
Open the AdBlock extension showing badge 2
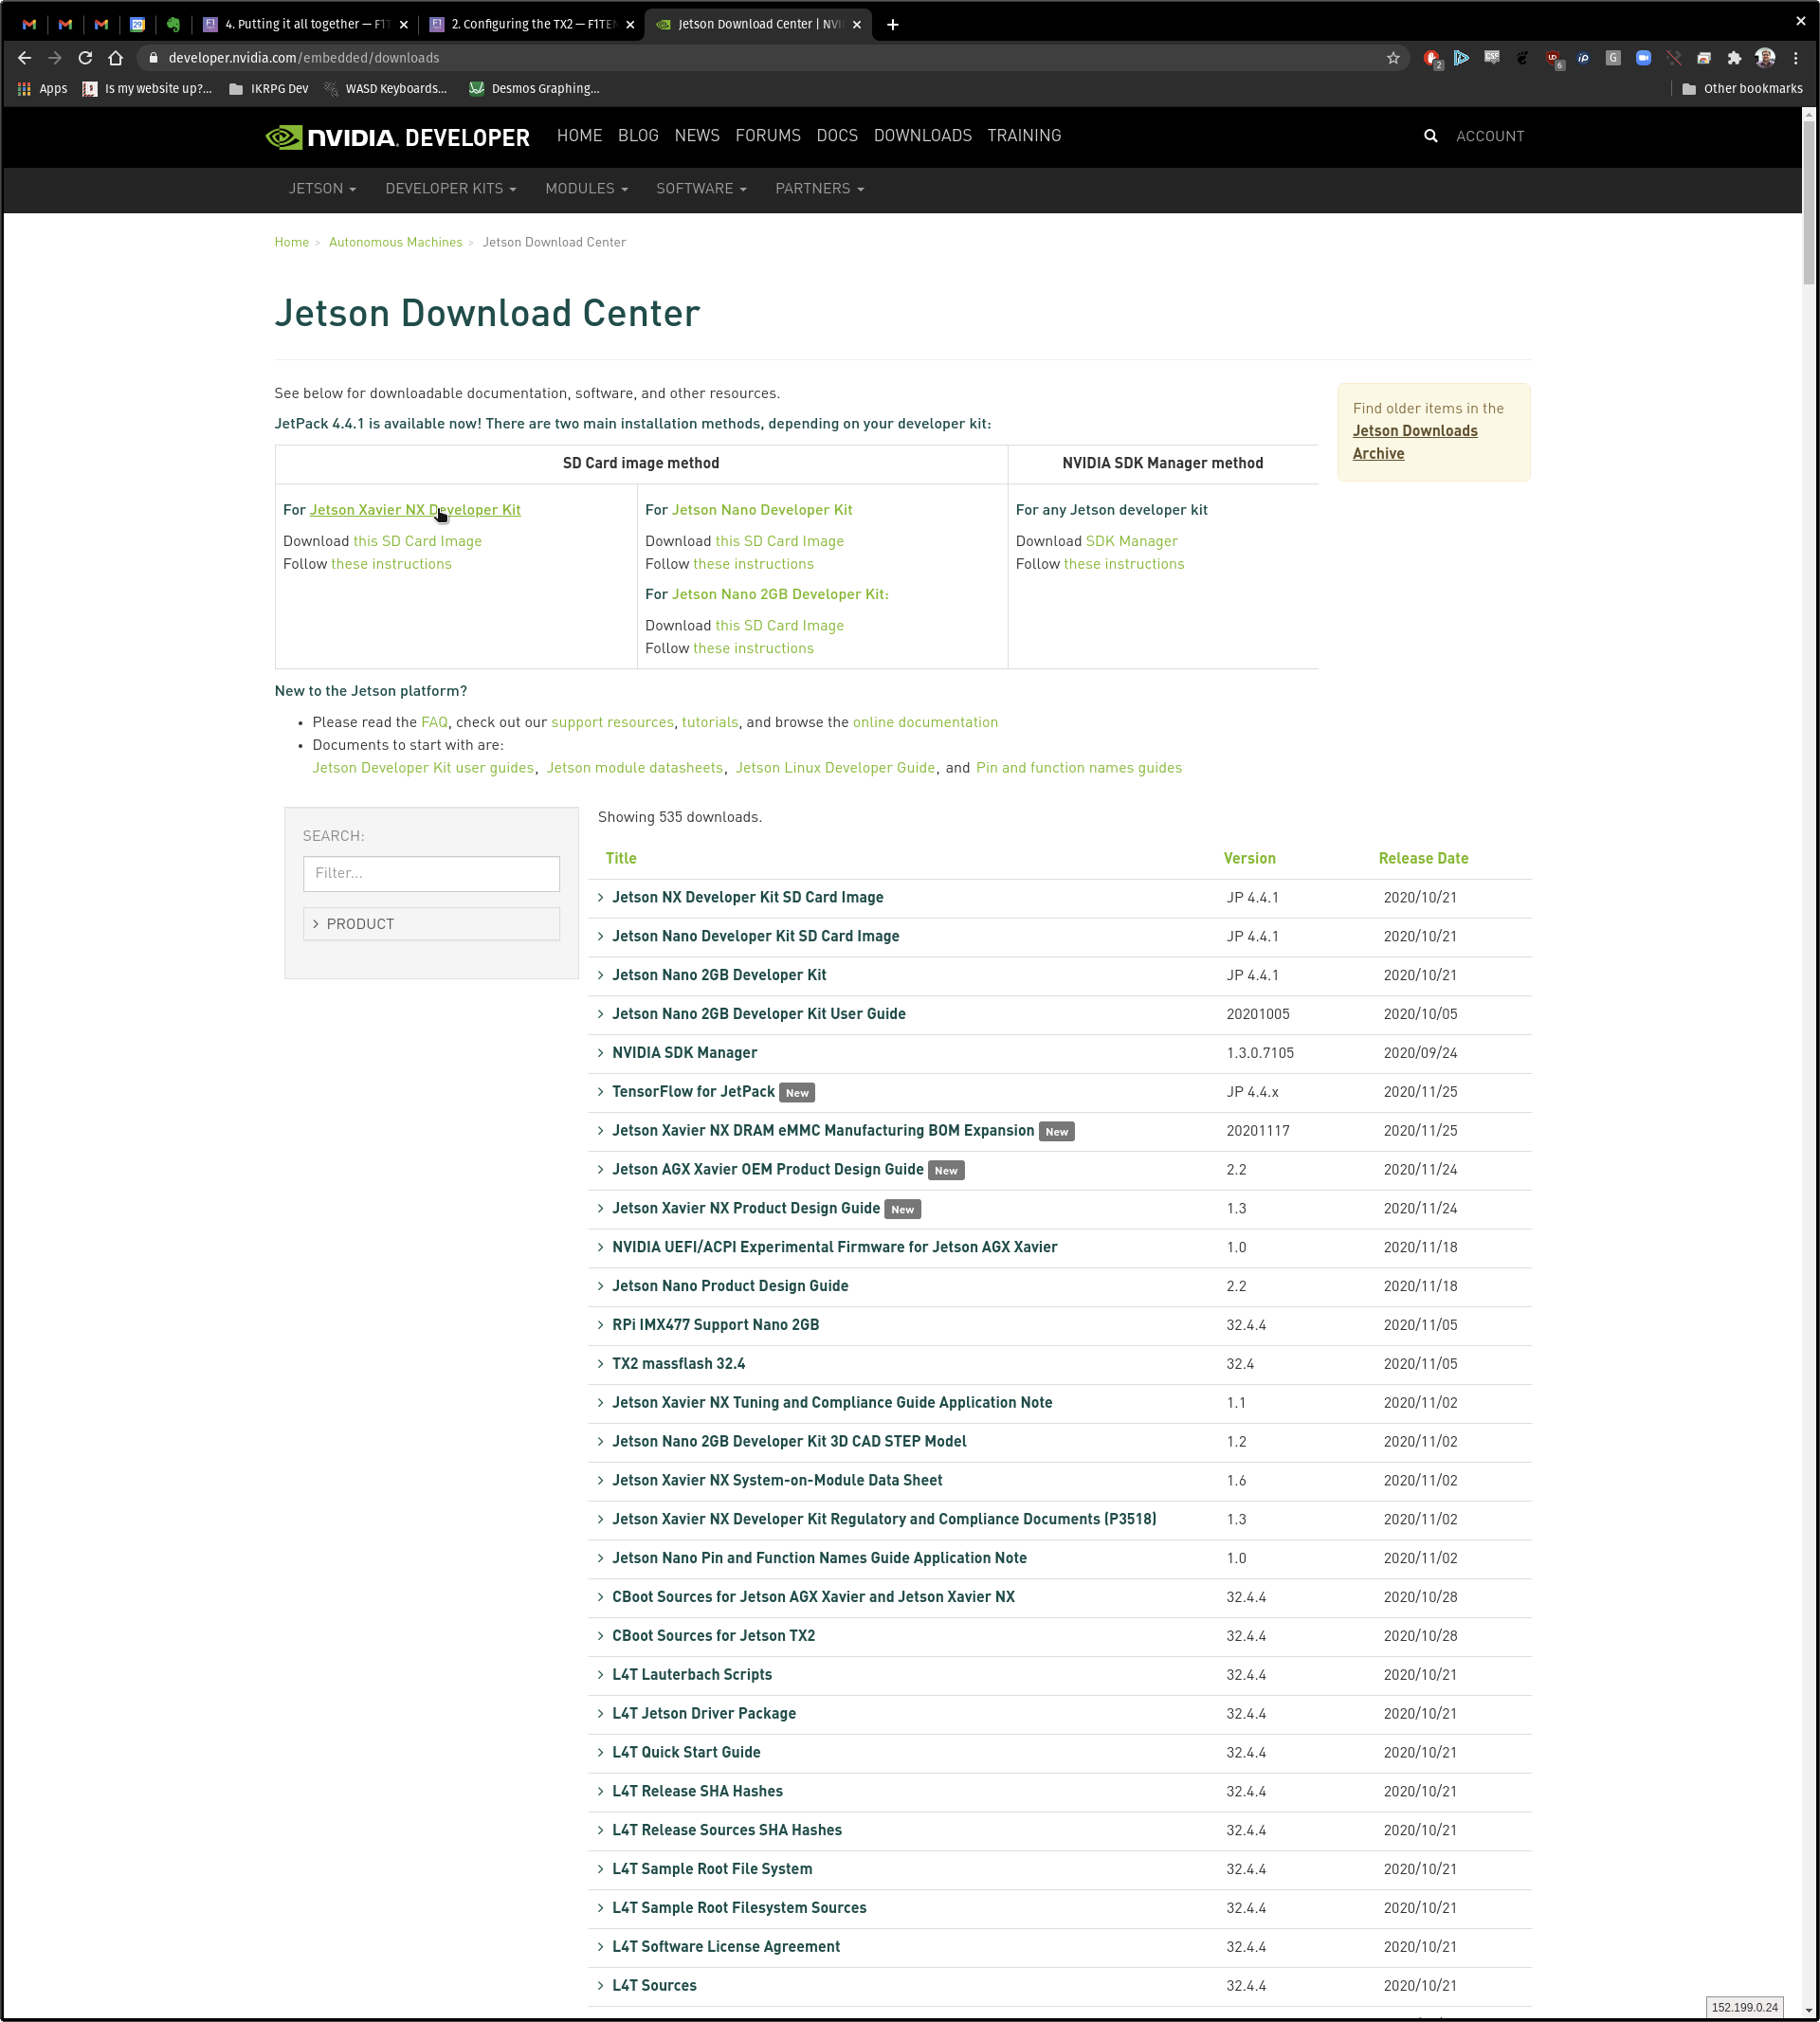click(x=1432, y=58)
